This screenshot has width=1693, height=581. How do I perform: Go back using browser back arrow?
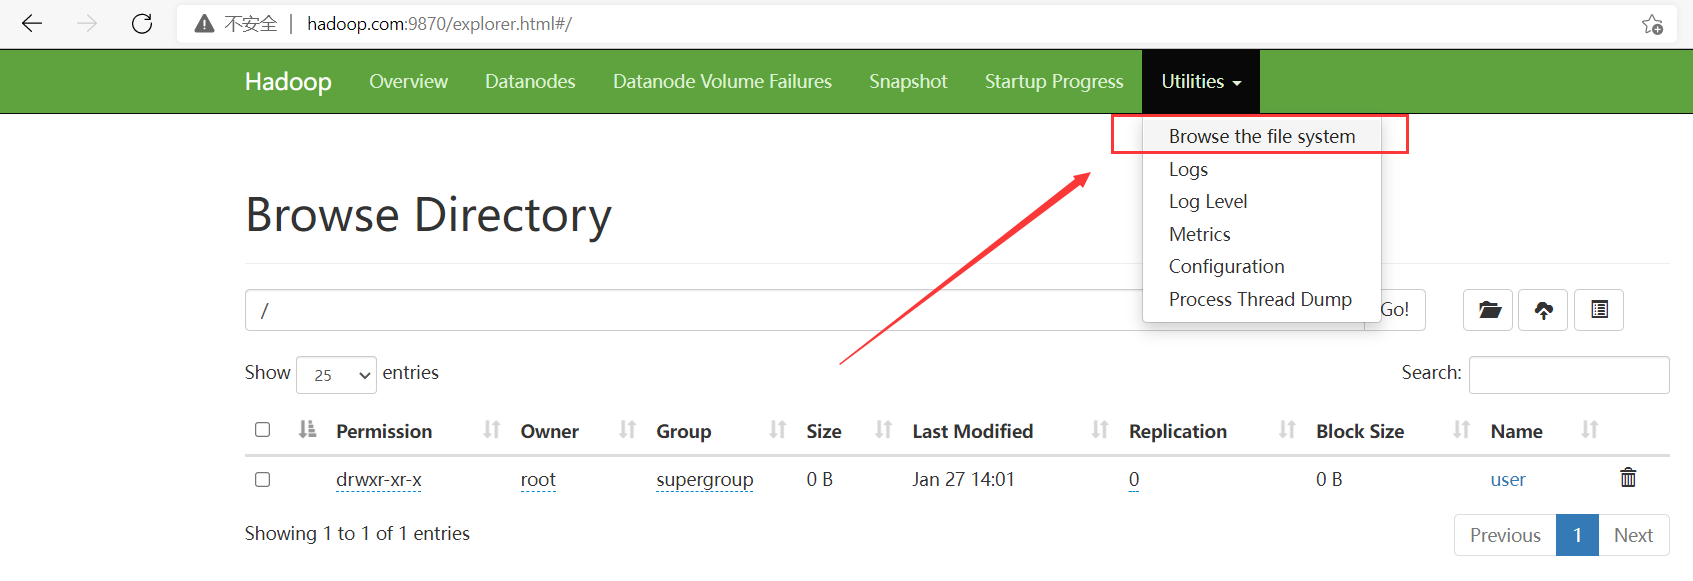[32, 24]
